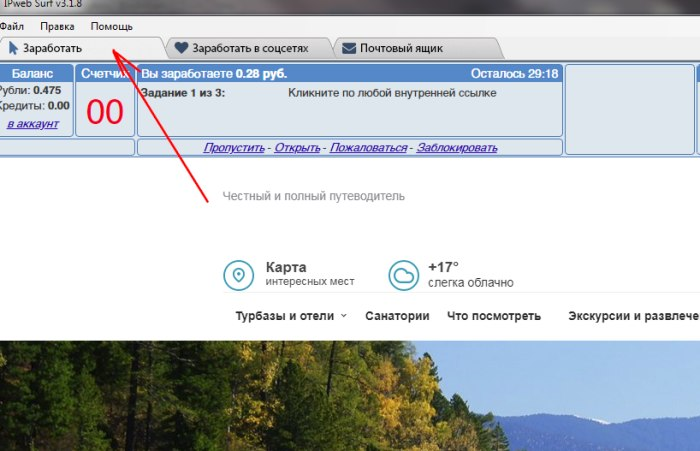Block the site with the Заблокировать link

point(456,148)
